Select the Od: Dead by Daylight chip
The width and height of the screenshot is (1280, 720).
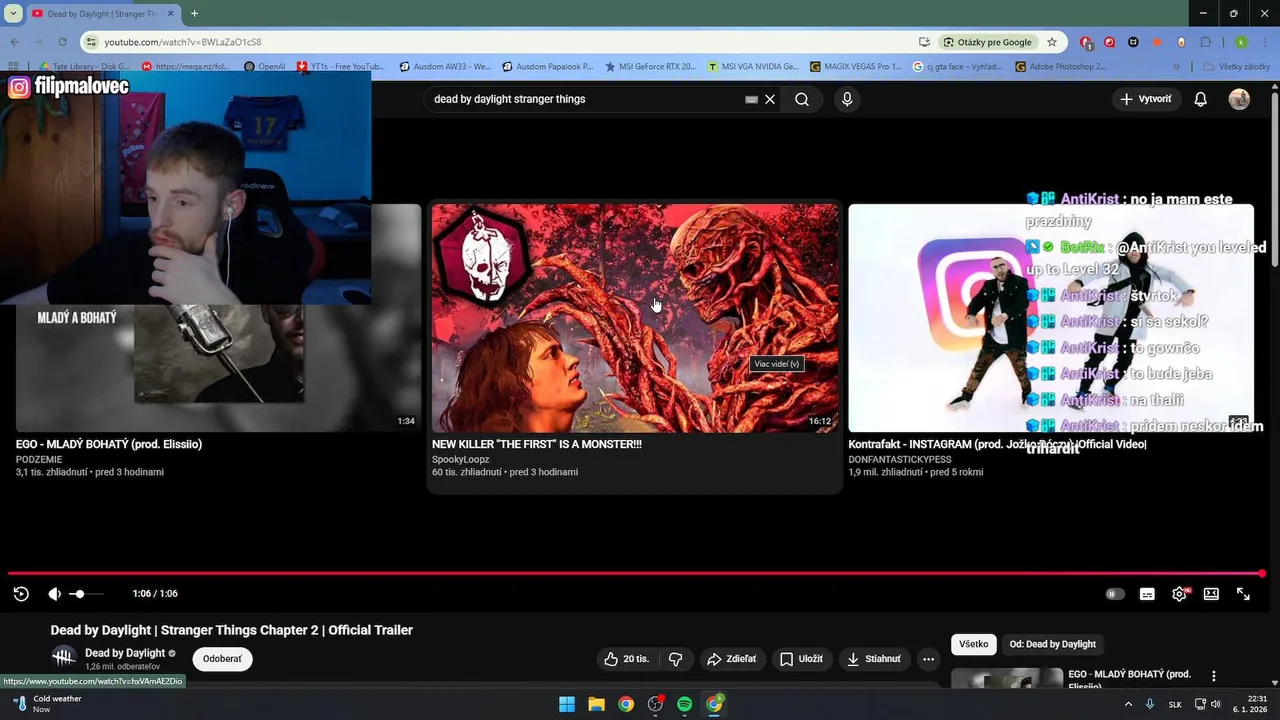tap(1052, 644)
